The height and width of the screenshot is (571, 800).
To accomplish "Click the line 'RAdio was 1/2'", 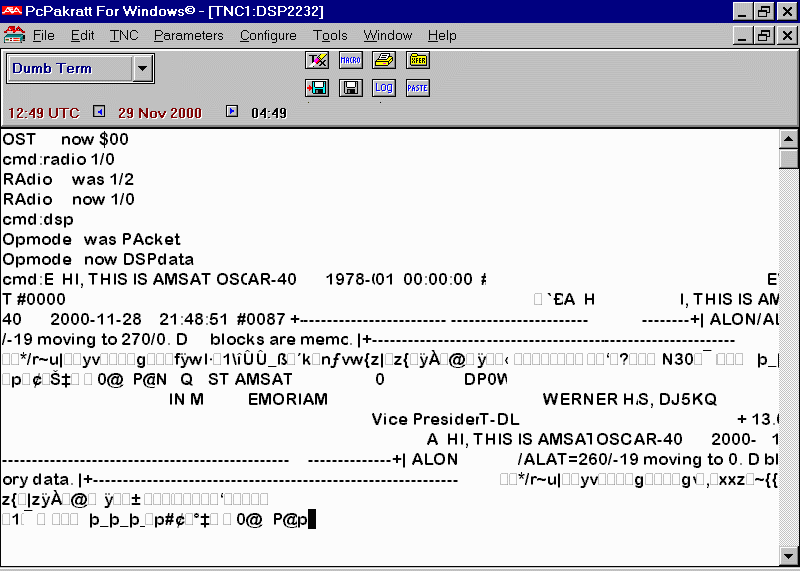I will [x=68, y=179].
